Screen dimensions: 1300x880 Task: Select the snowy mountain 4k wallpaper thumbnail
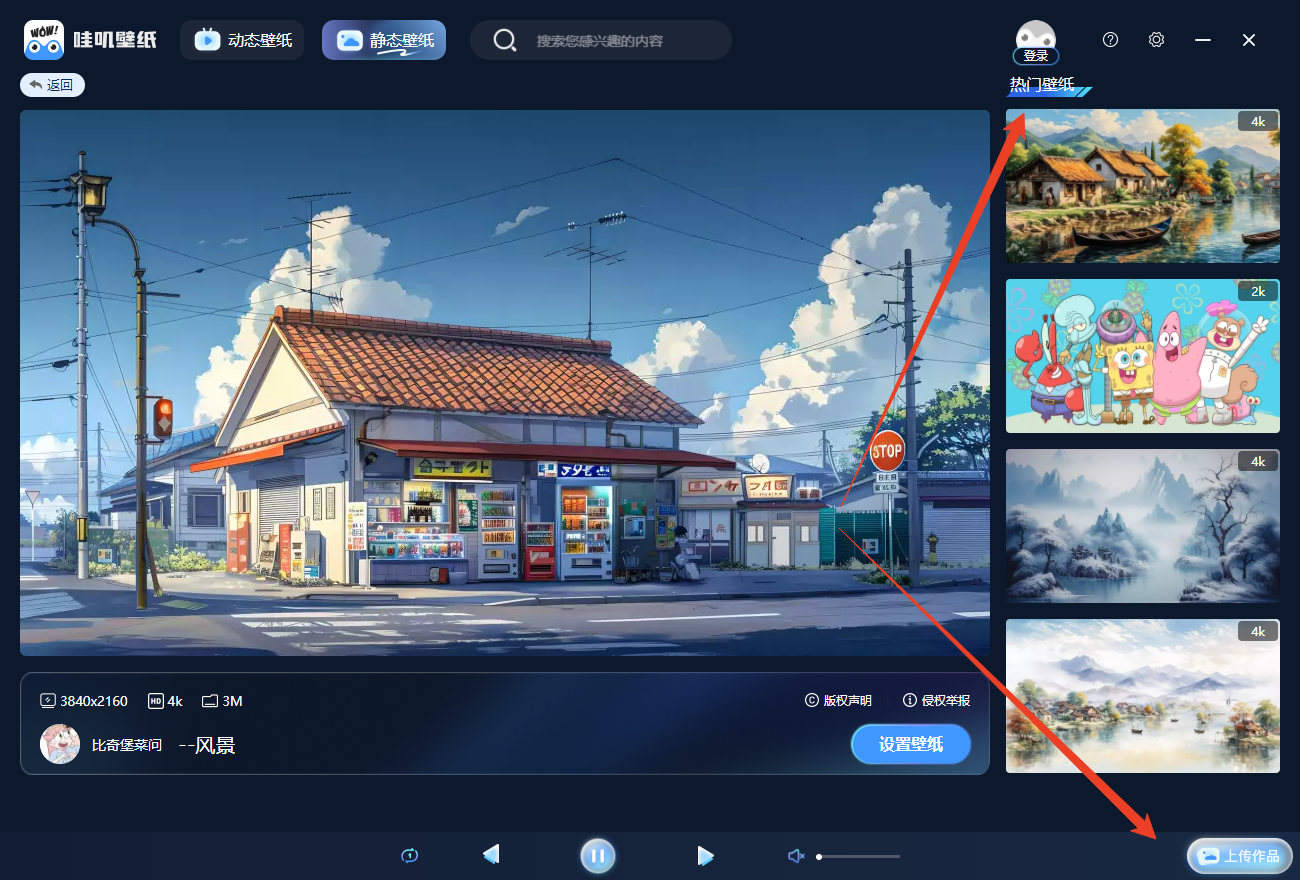[x=1142, y=526]
